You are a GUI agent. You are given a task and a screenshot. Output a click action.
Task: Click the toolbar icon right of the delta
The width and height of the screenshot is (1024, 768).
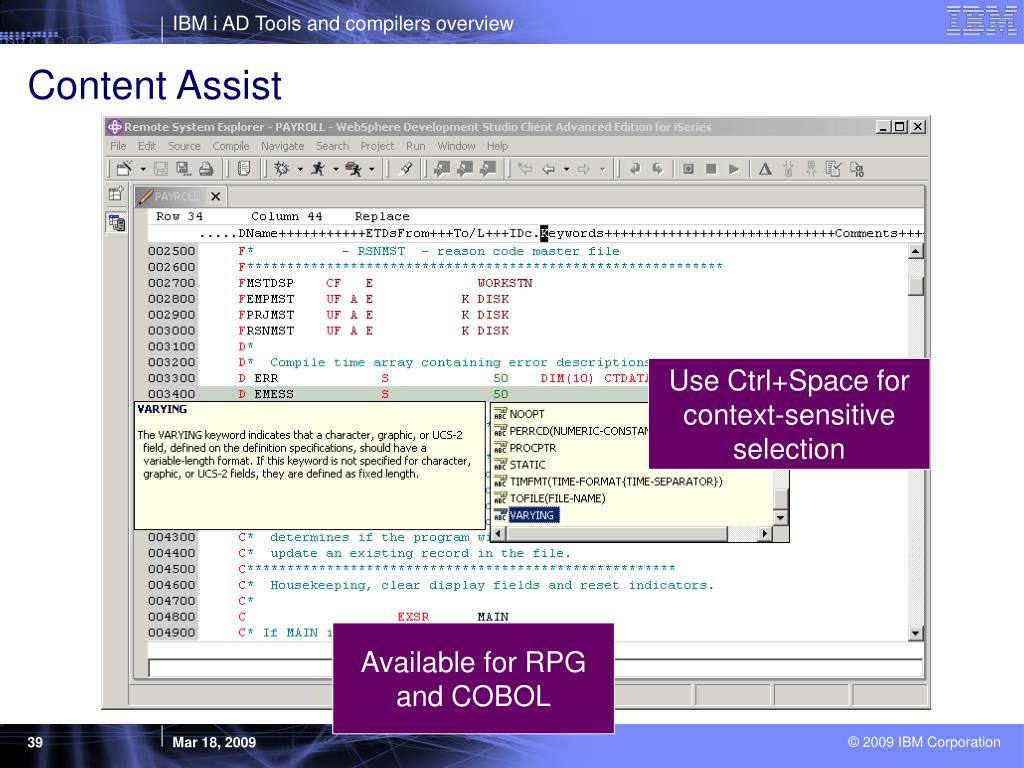tap(788, 169)
